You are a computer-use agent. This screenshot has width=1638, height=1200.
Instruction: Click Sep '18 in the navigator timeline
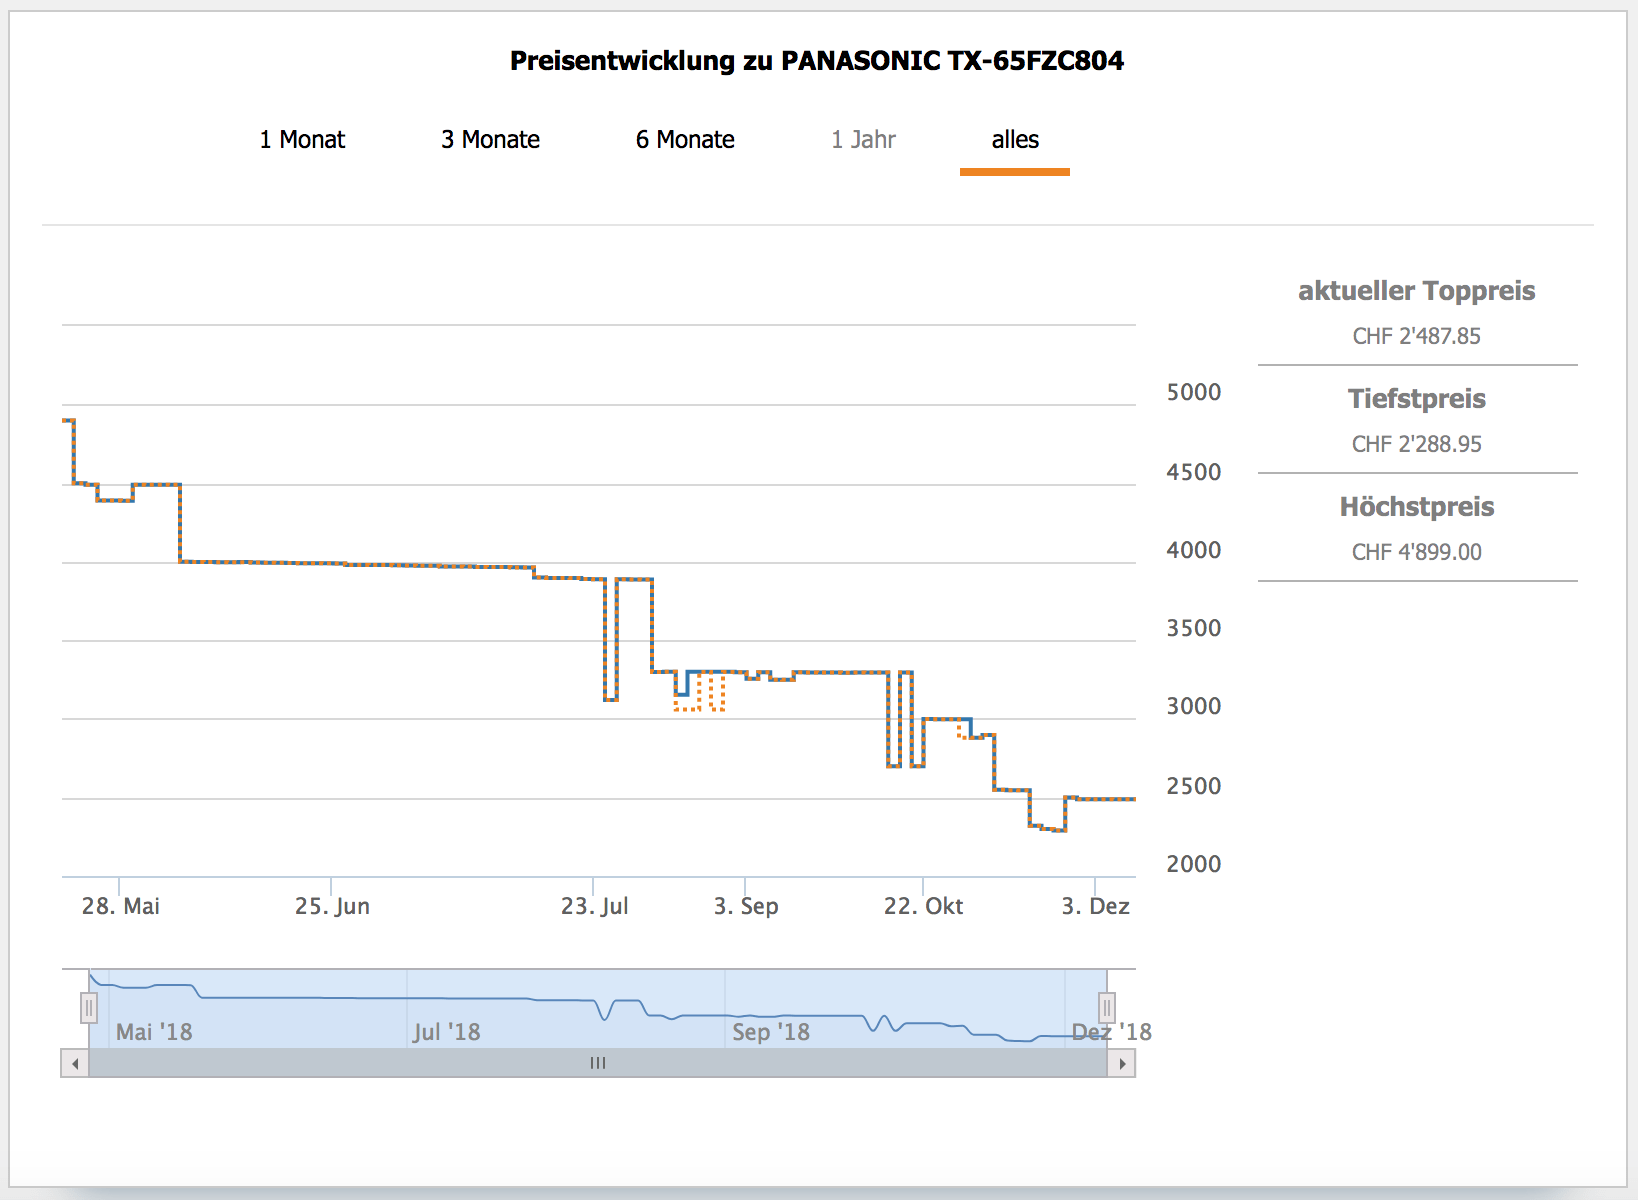coord(770,1032)
